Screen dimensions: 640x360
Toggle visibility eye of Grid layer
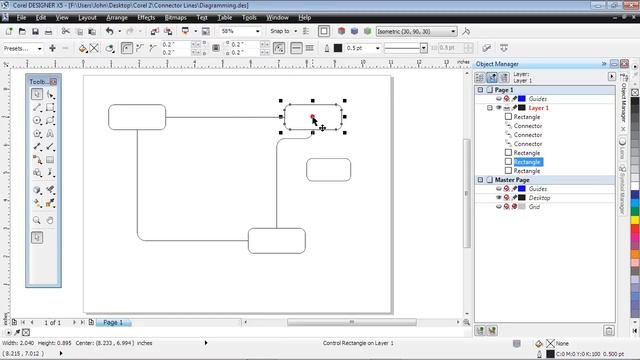point(498,207)
